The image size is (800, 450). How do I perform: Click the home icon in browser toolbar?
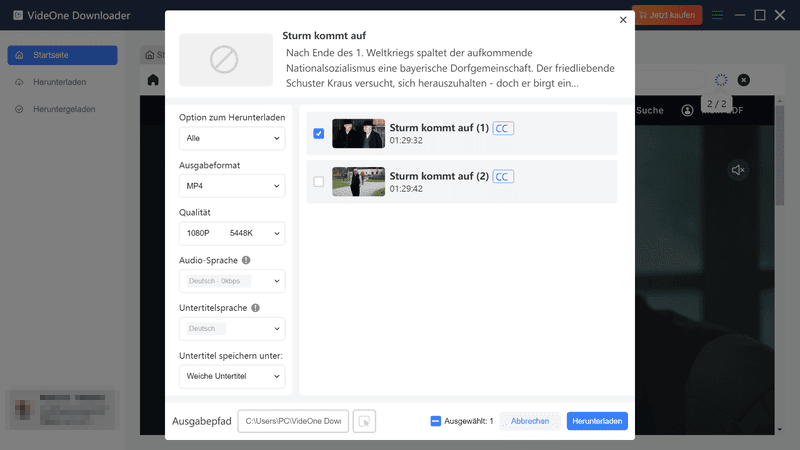(153, 80)
